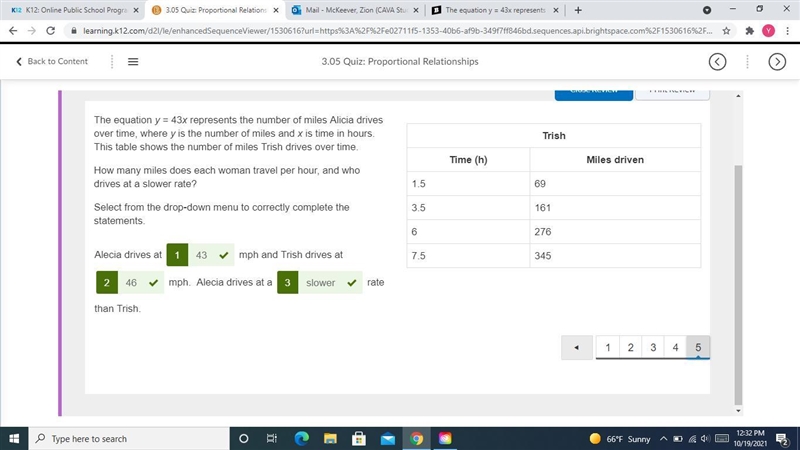Open the volume speaker tray icon
Viewport: 800px width, 450px height.
point(706,439)
